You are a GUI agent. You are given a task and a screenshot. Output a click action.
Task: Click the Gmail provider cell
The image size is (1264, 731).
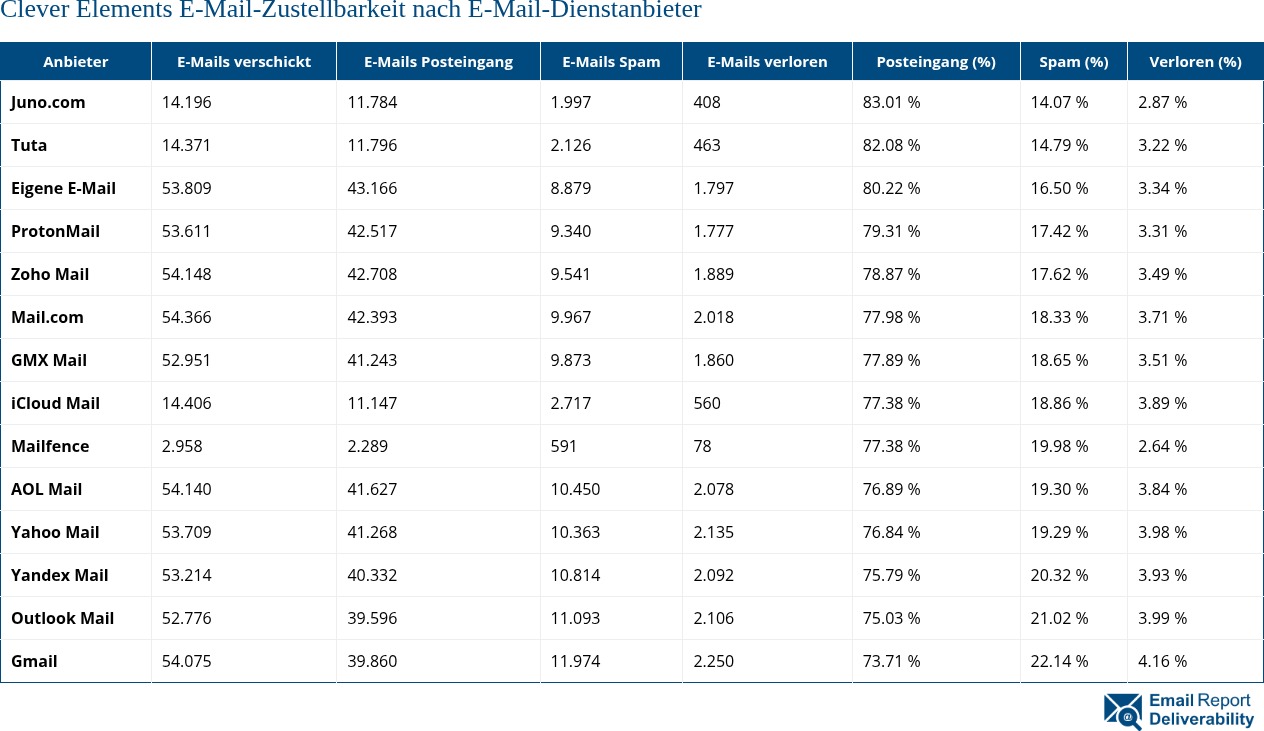pos(34,661)
